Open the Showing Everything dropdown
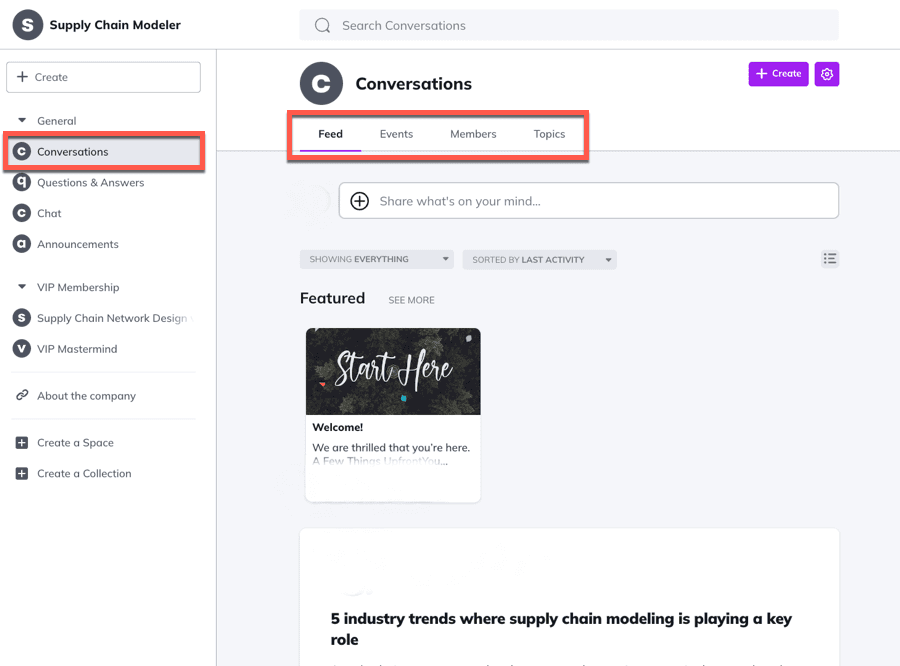 [x=376, y=260]
